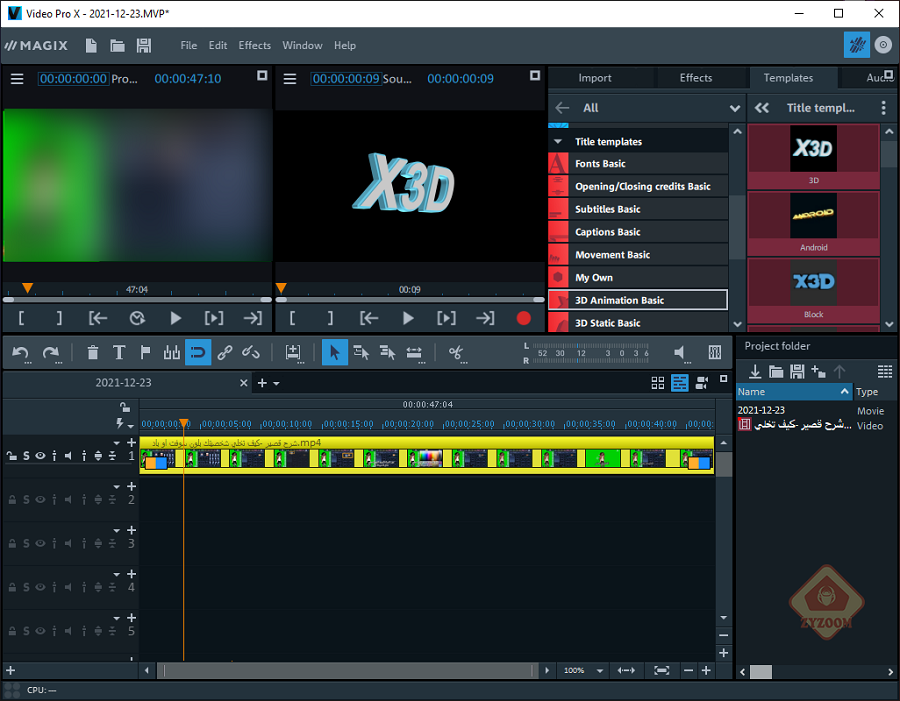Screen dimensions: 900x701
Task: Save the Project folder with its floppy disk icon
Action: pos(797,371)
